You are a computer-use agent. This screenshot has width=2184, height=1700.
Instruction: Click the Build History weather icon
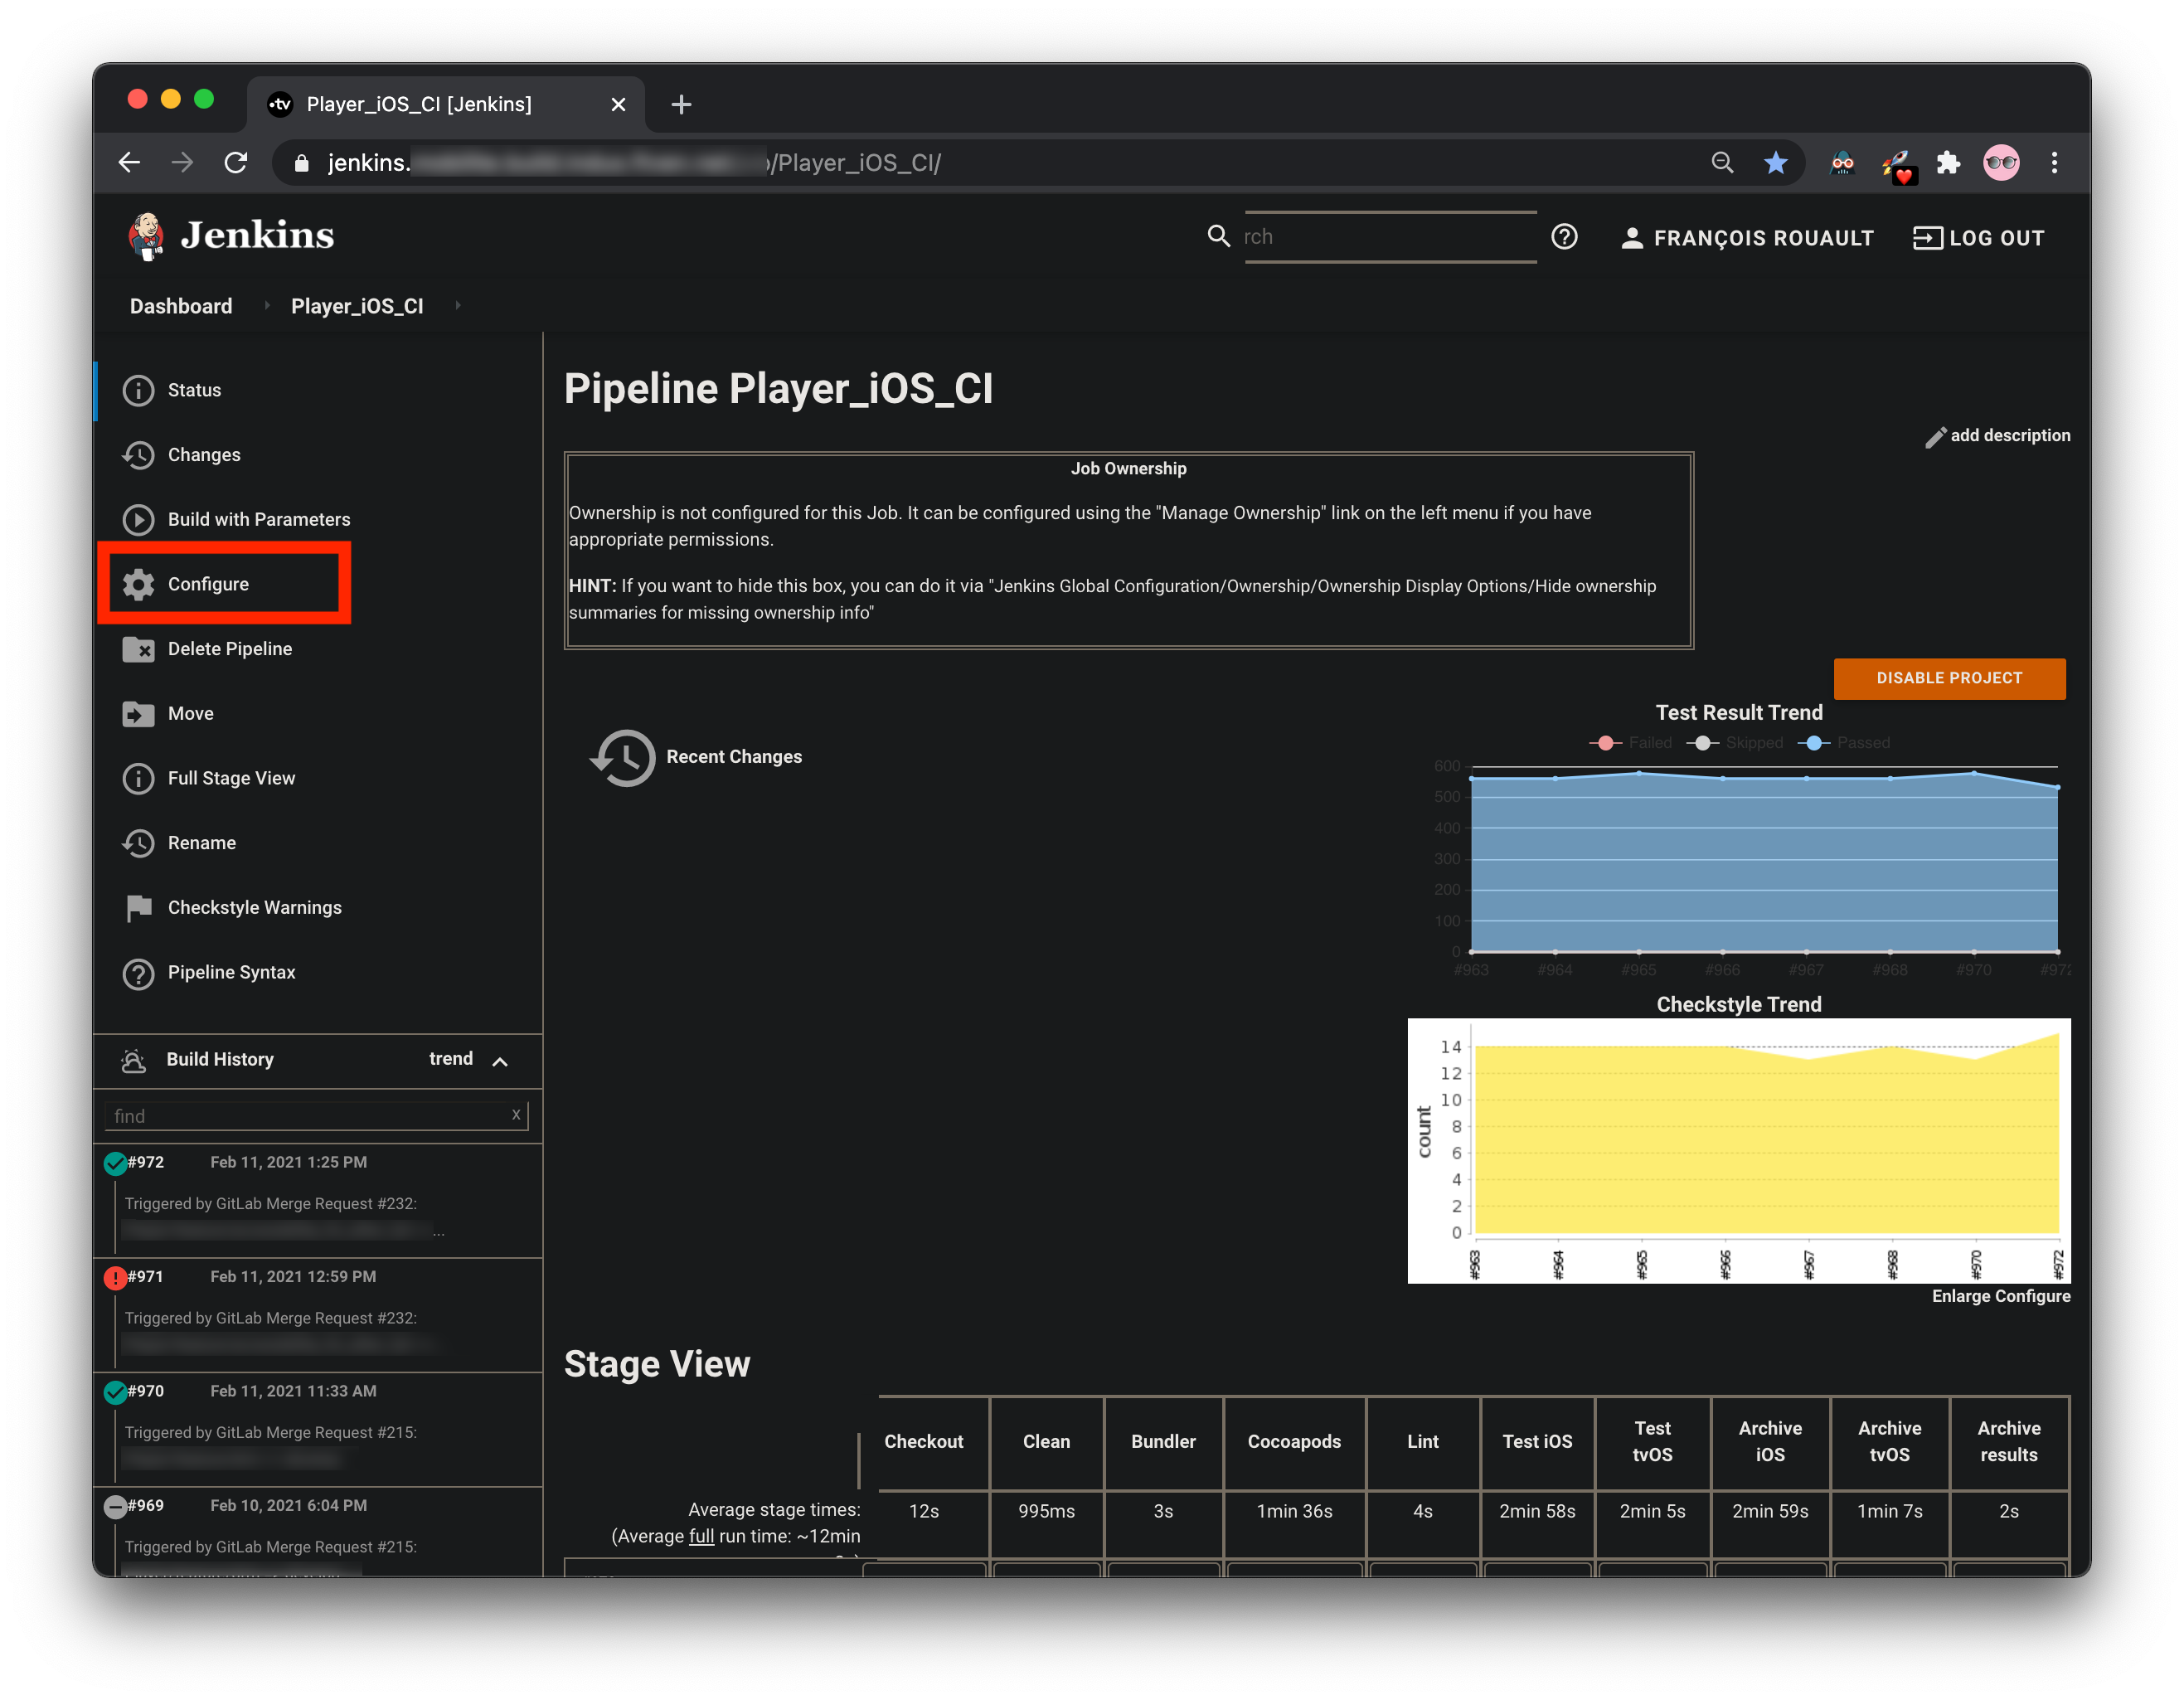pyautogui.click(x=133, y=1060)
